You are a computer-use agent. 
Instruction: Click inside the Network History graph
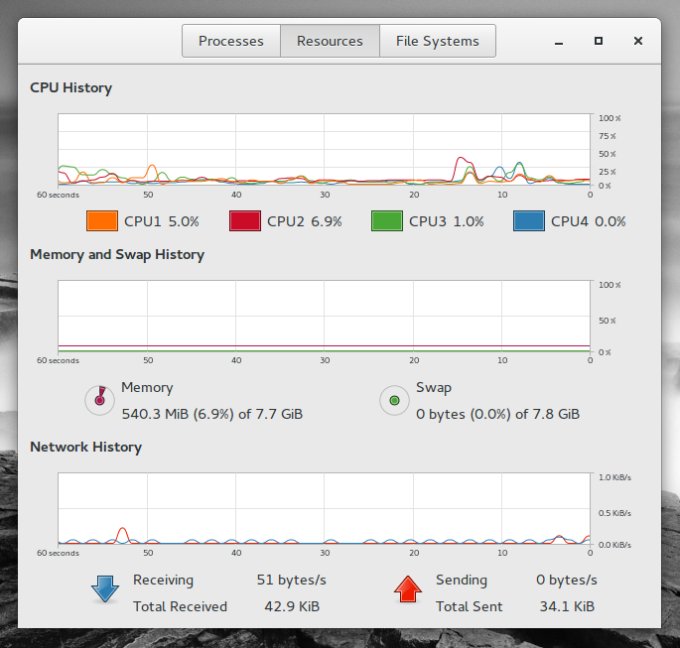pyautogui.click(x=324, y=508)
